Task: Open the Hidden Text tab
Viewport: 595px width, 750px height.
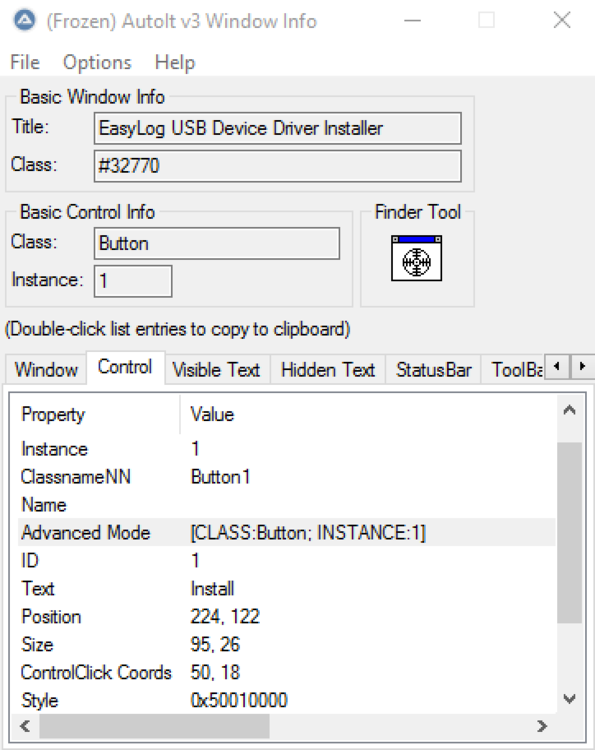Action: click(x=328, y=370)
